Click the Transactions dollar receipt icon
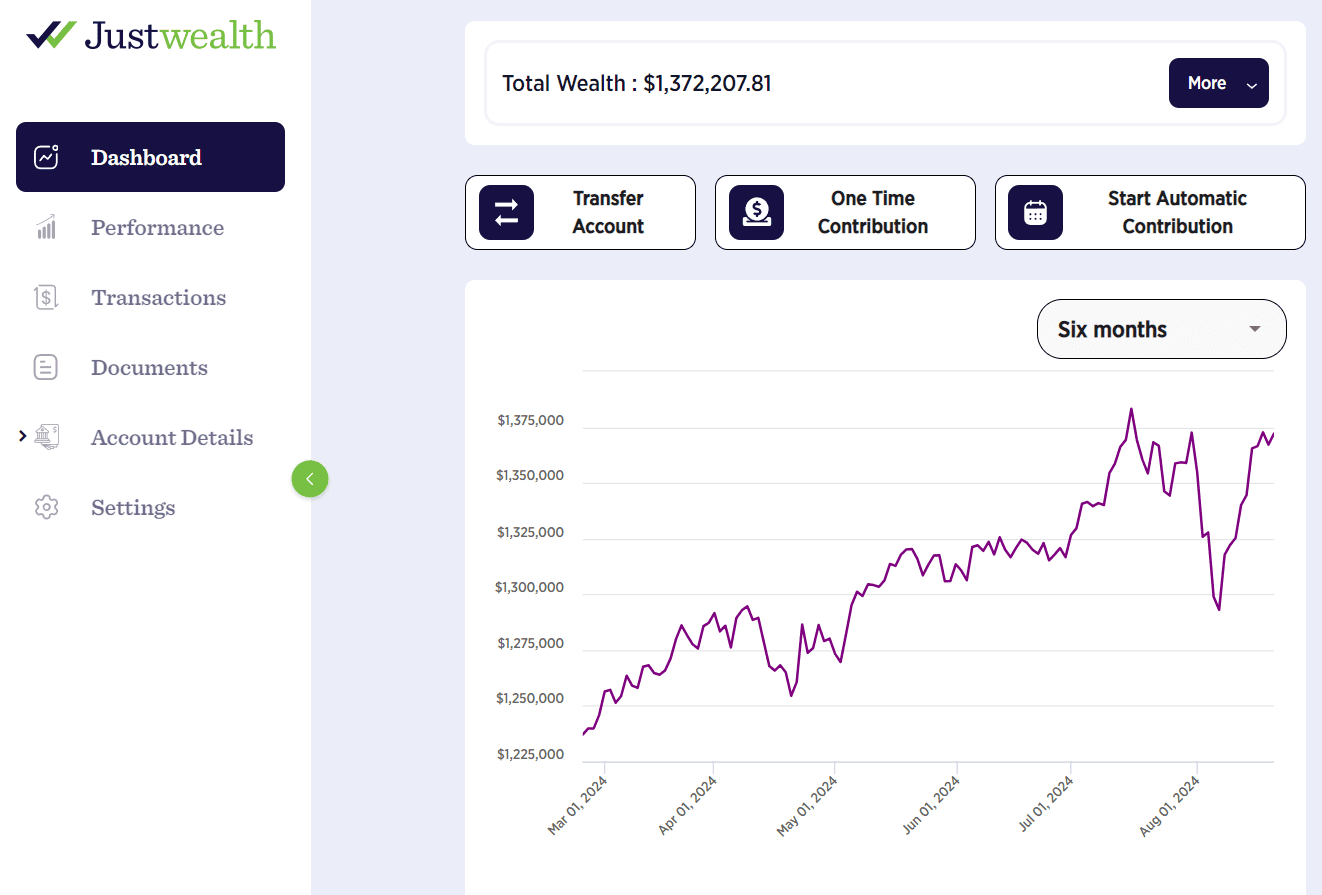Screen dimensions: 1322x895 pos(46,297)
